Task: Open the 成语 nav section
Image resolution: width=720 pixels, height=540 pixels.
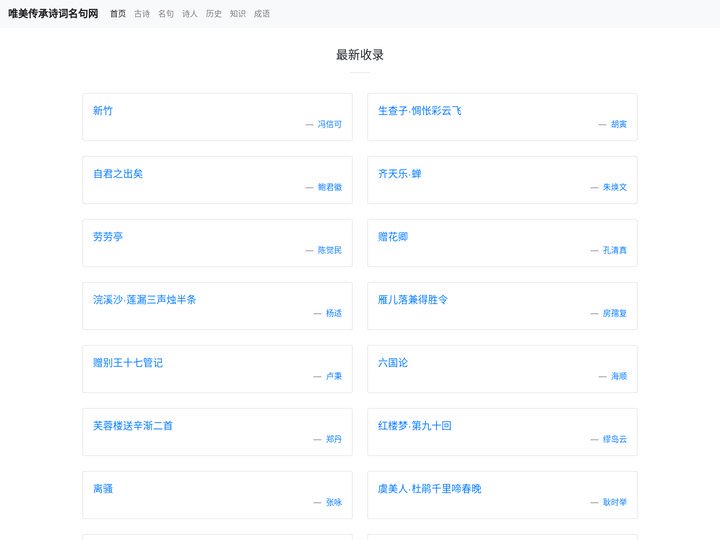Action: tap(262, 14)
